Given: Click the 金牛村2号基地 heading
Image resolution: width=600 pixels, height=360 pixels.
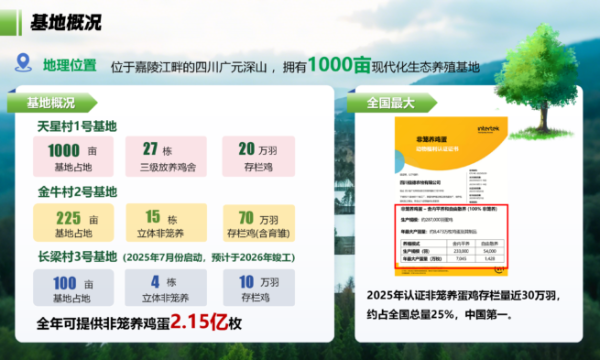Looking at the screenshot, I should click(77, 192).
